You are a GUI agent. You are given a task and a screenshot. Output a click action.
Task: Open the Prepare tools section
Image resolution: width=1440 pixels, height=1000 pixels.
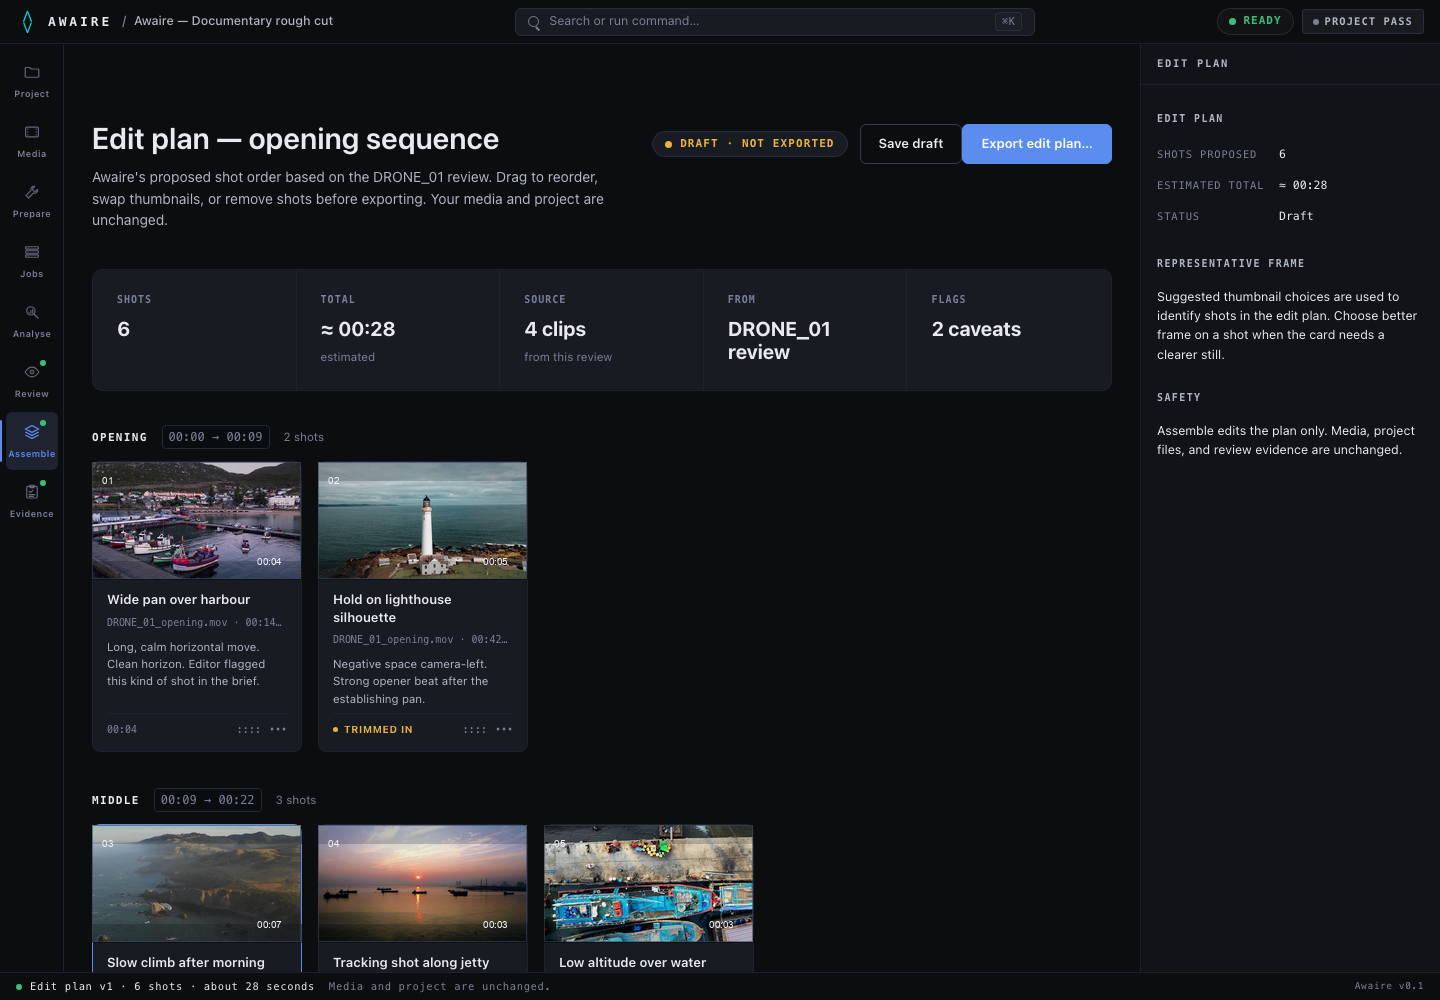(32, 202)
